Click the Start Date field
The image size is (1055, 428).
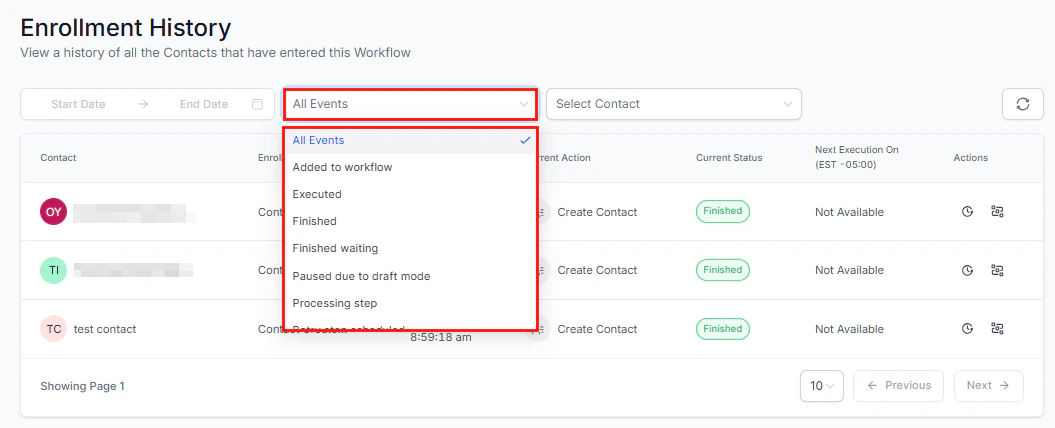78,104
